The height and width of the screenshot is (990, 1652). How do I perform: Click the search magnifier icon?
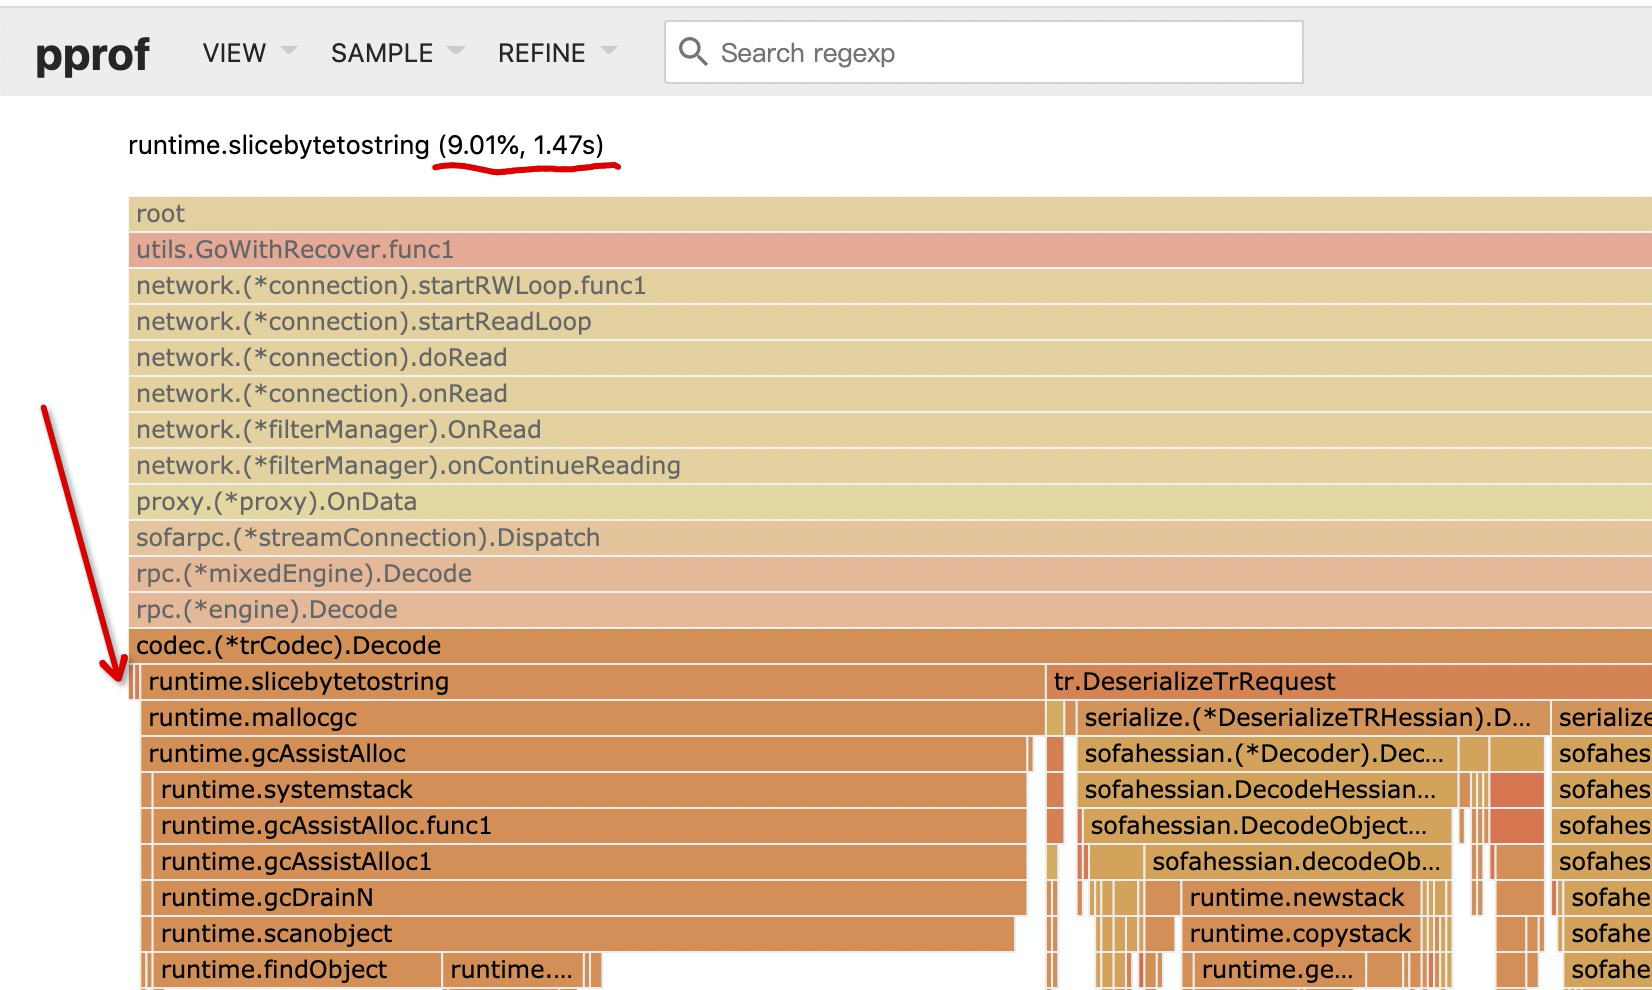click(692, 51)
